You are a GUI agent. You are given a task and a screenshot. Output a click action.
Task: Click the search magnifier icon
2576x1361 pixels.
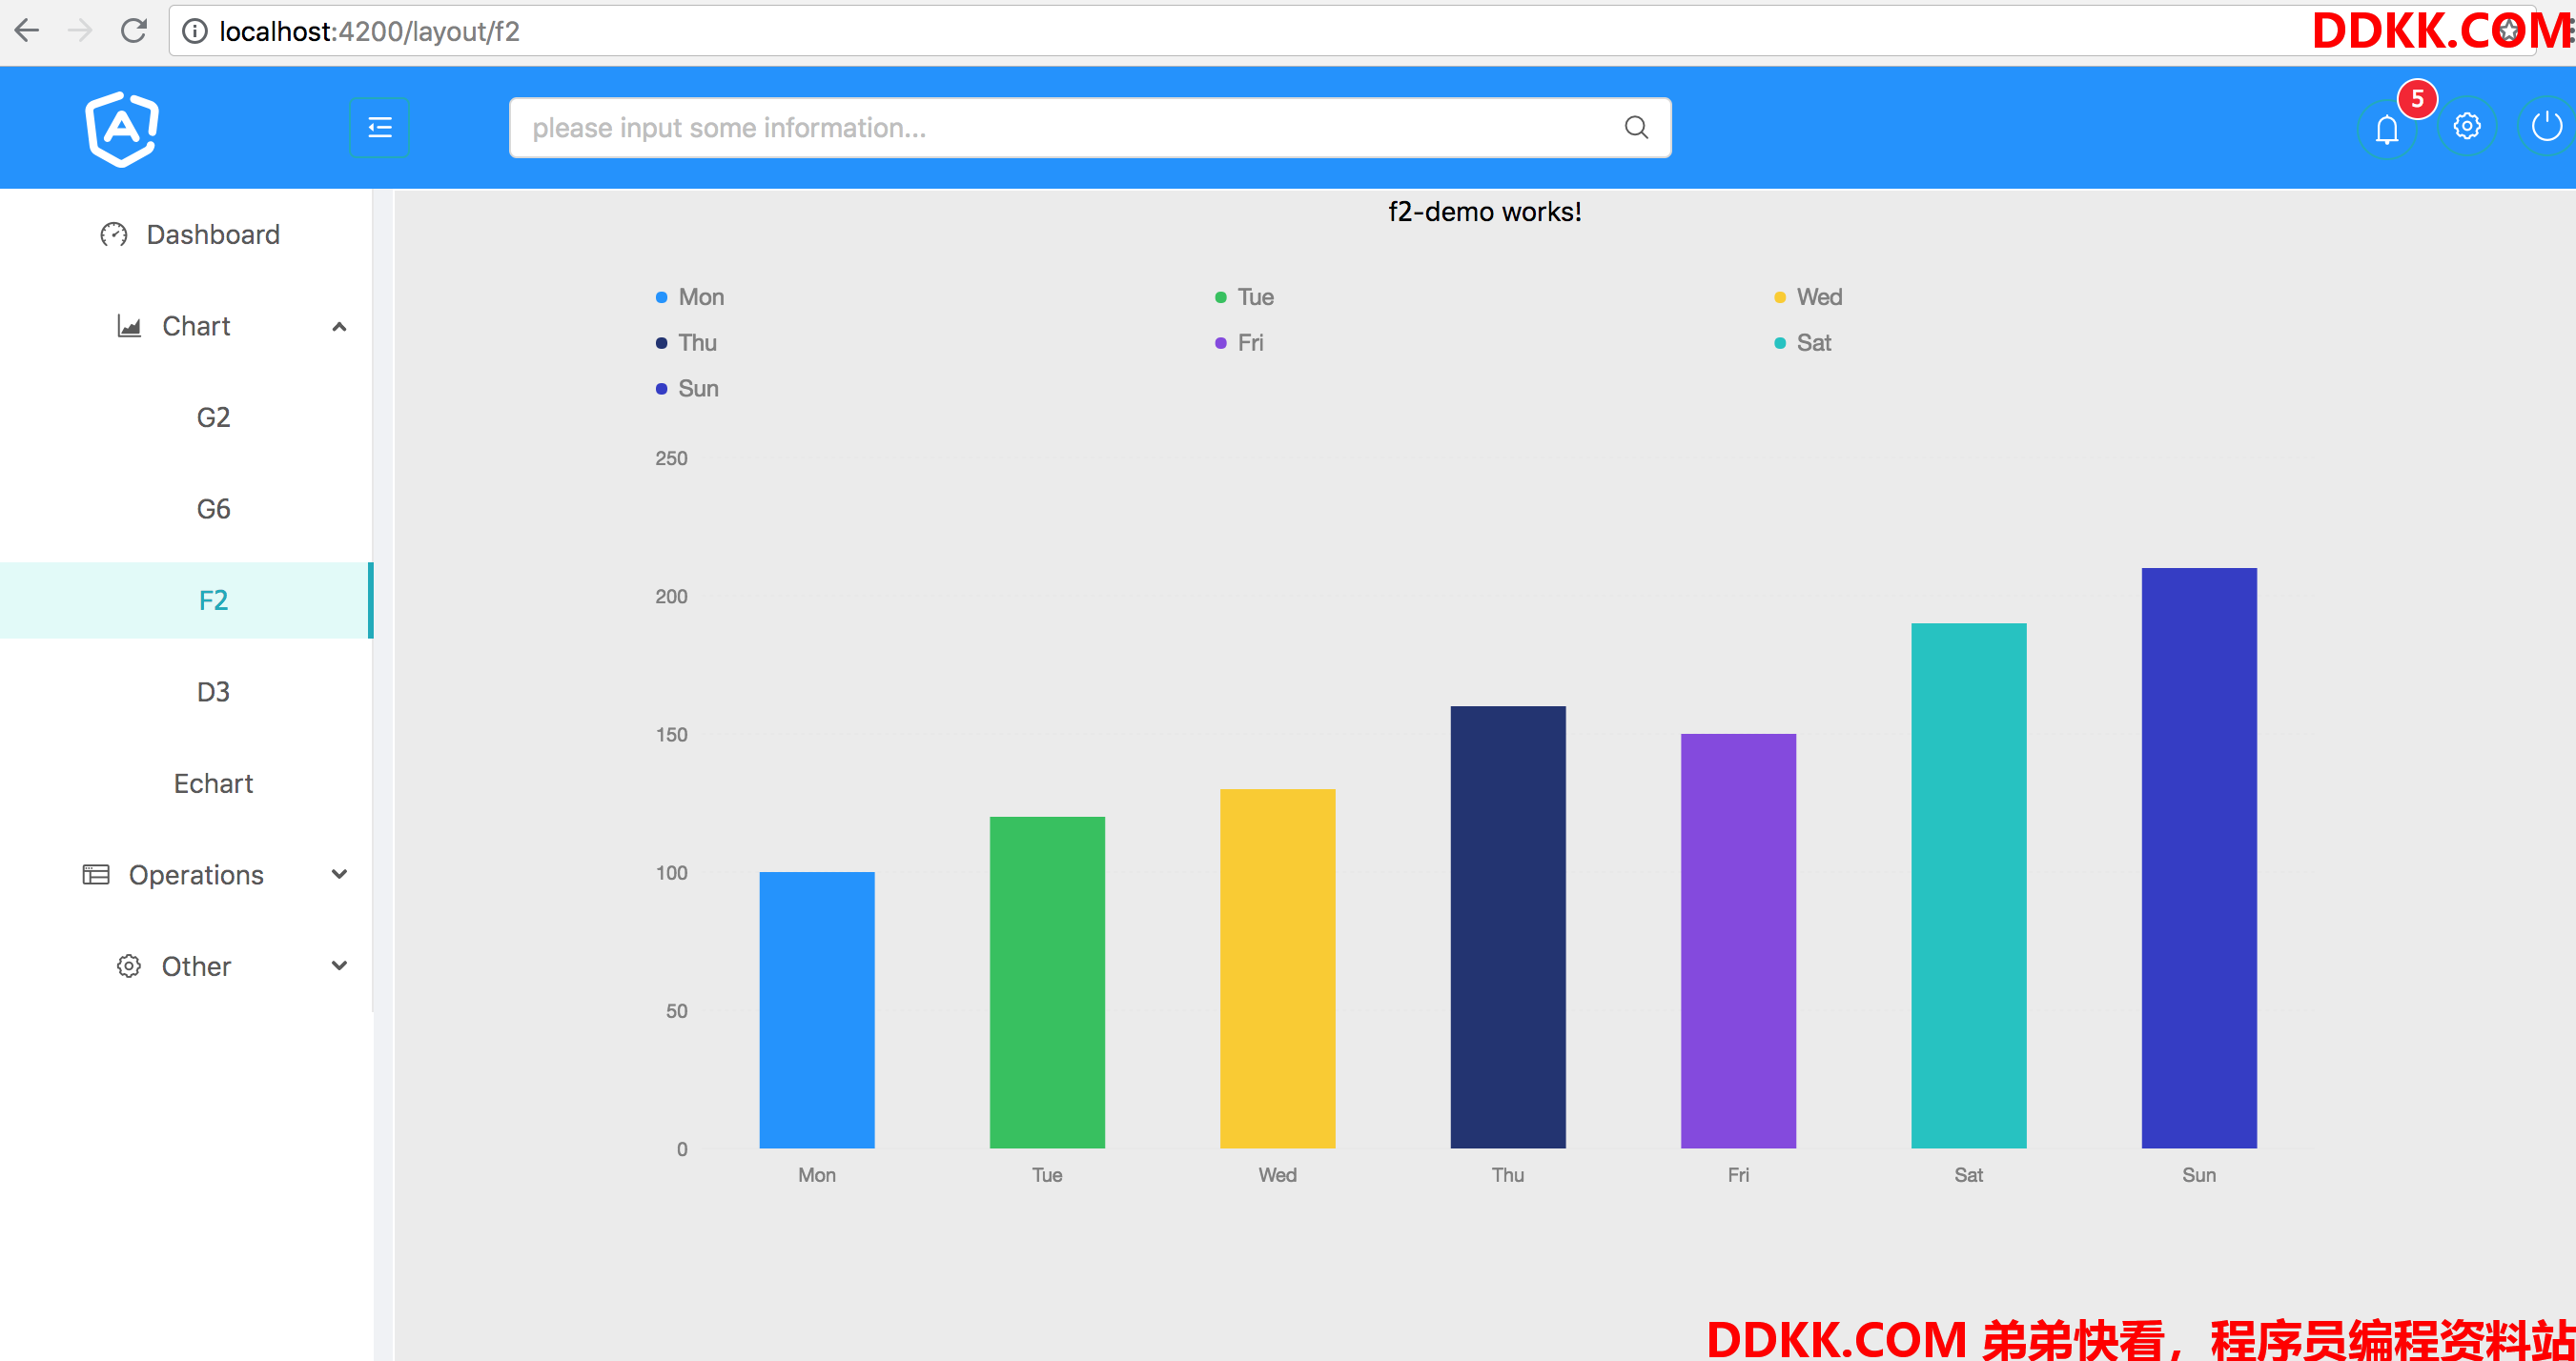[1636, 127]
